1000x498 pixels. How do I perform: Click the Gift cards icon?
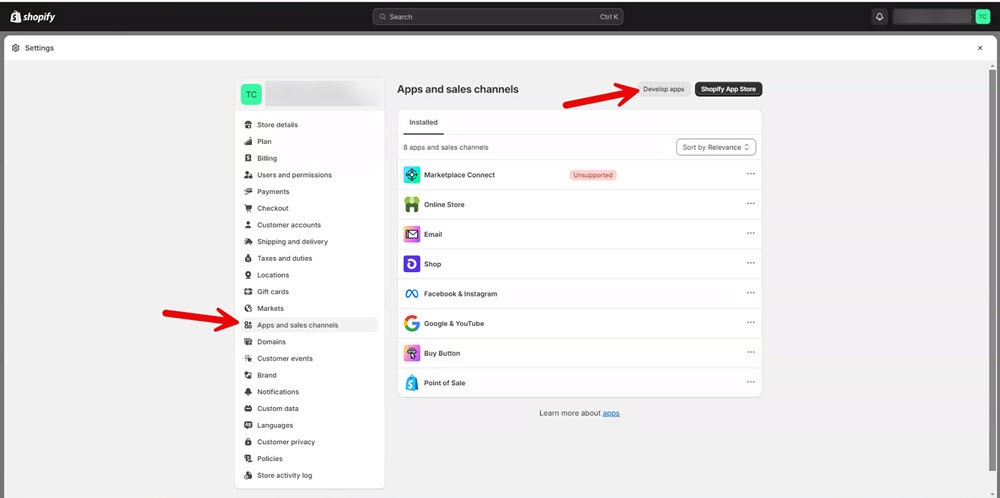pyautogui.click(x=249, y=291)
